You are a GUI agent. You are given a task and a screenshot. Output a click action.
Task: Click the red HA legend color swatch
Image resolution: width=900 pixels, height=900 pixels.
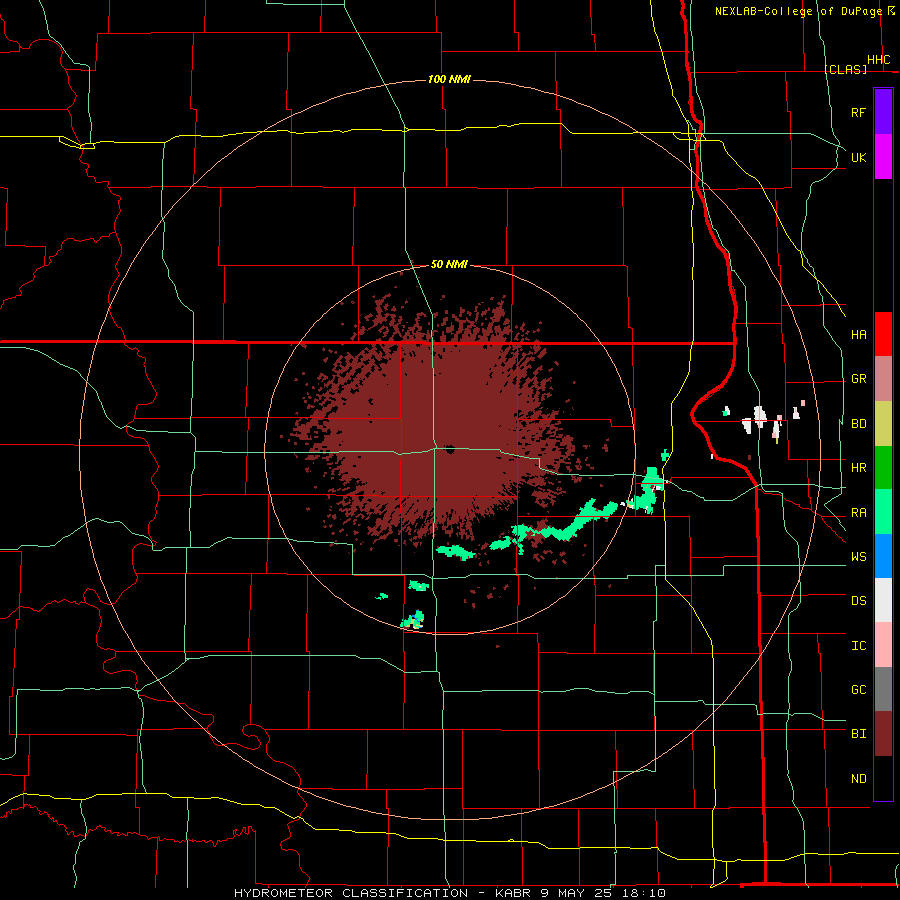[x=883, y=334]
